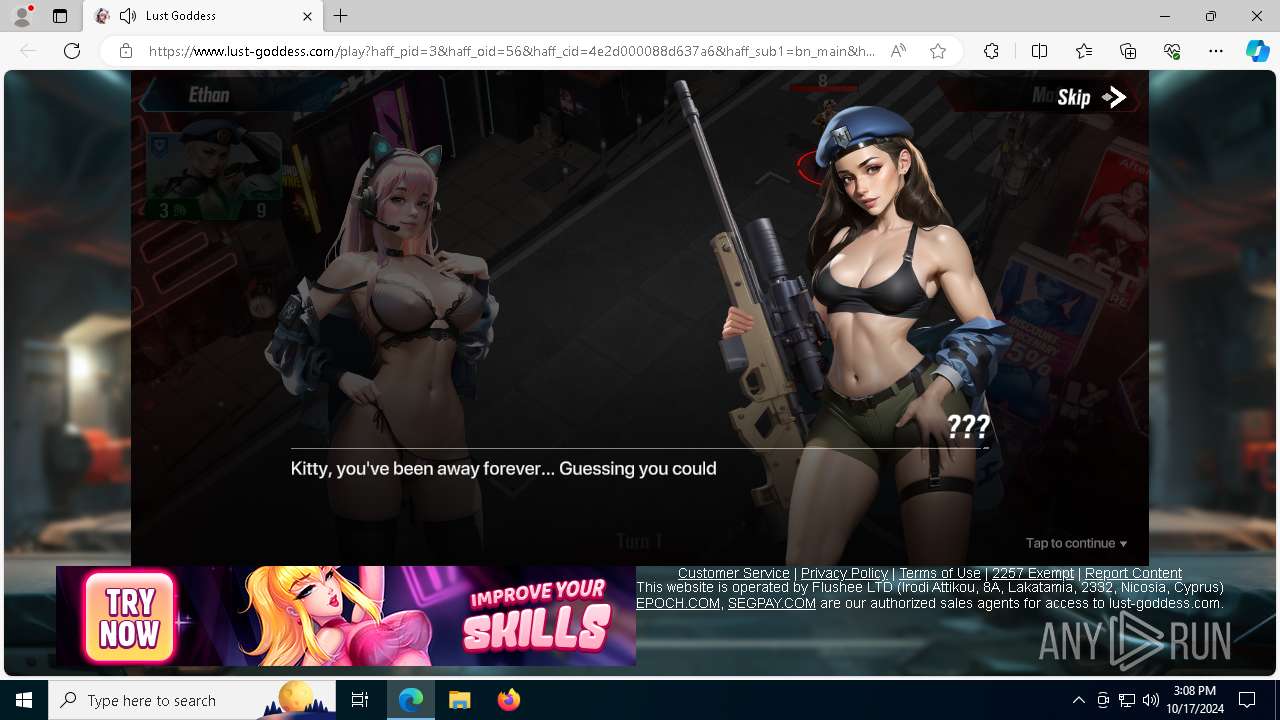Open the 2257 Exempt link
Image resolution: width=1280 pixels, height=720 pixels.
pos(1033,573)
